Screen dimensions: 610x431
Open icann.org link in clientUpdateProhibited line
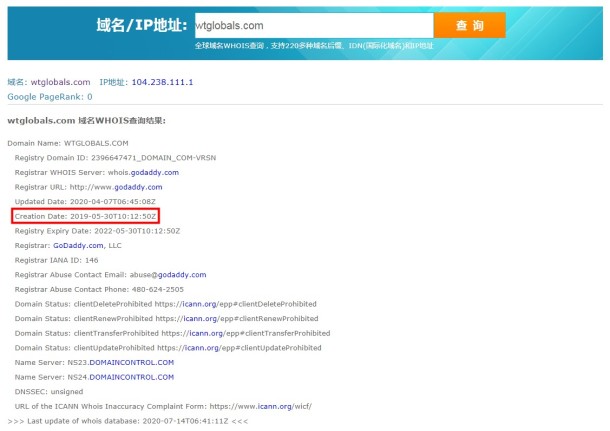click(202, 348)
